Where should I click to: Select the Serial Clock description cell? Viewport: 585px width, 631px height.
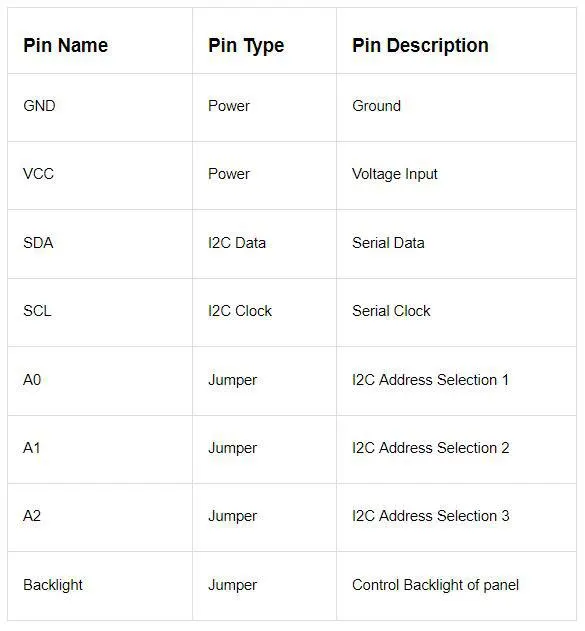click(x=456, y=312)
